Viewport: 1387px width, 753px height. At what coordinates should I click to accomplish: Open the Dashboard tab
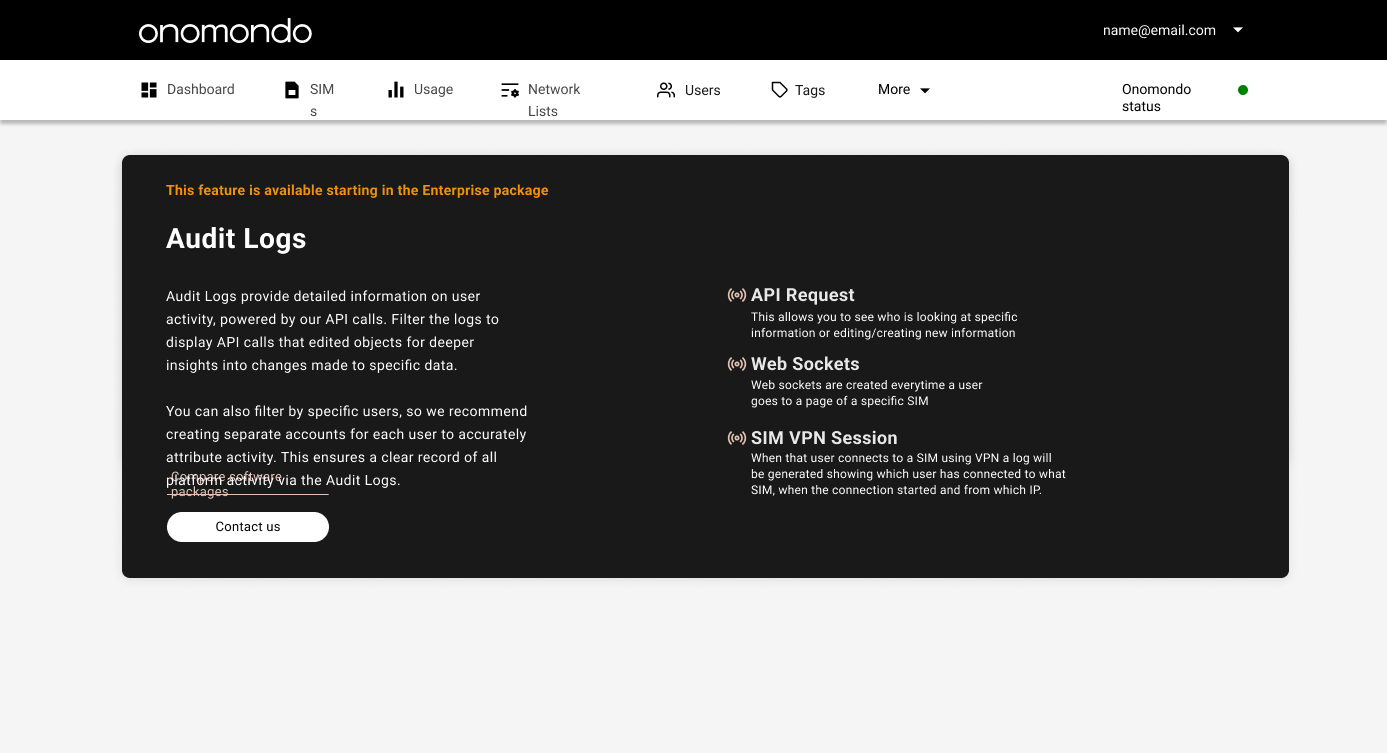coord(188,90)
